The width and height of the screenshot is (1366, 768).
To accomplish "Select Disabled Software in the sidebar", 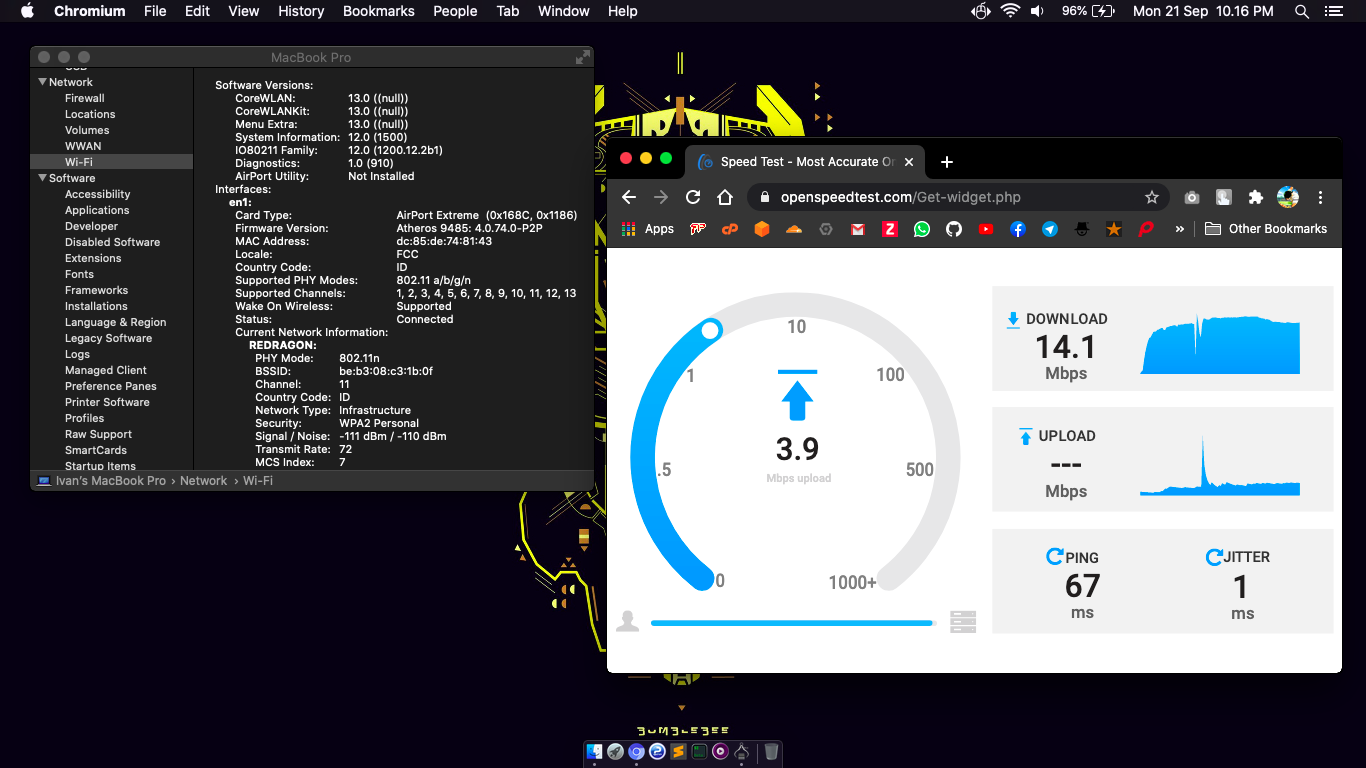I will tap(112, 242).
